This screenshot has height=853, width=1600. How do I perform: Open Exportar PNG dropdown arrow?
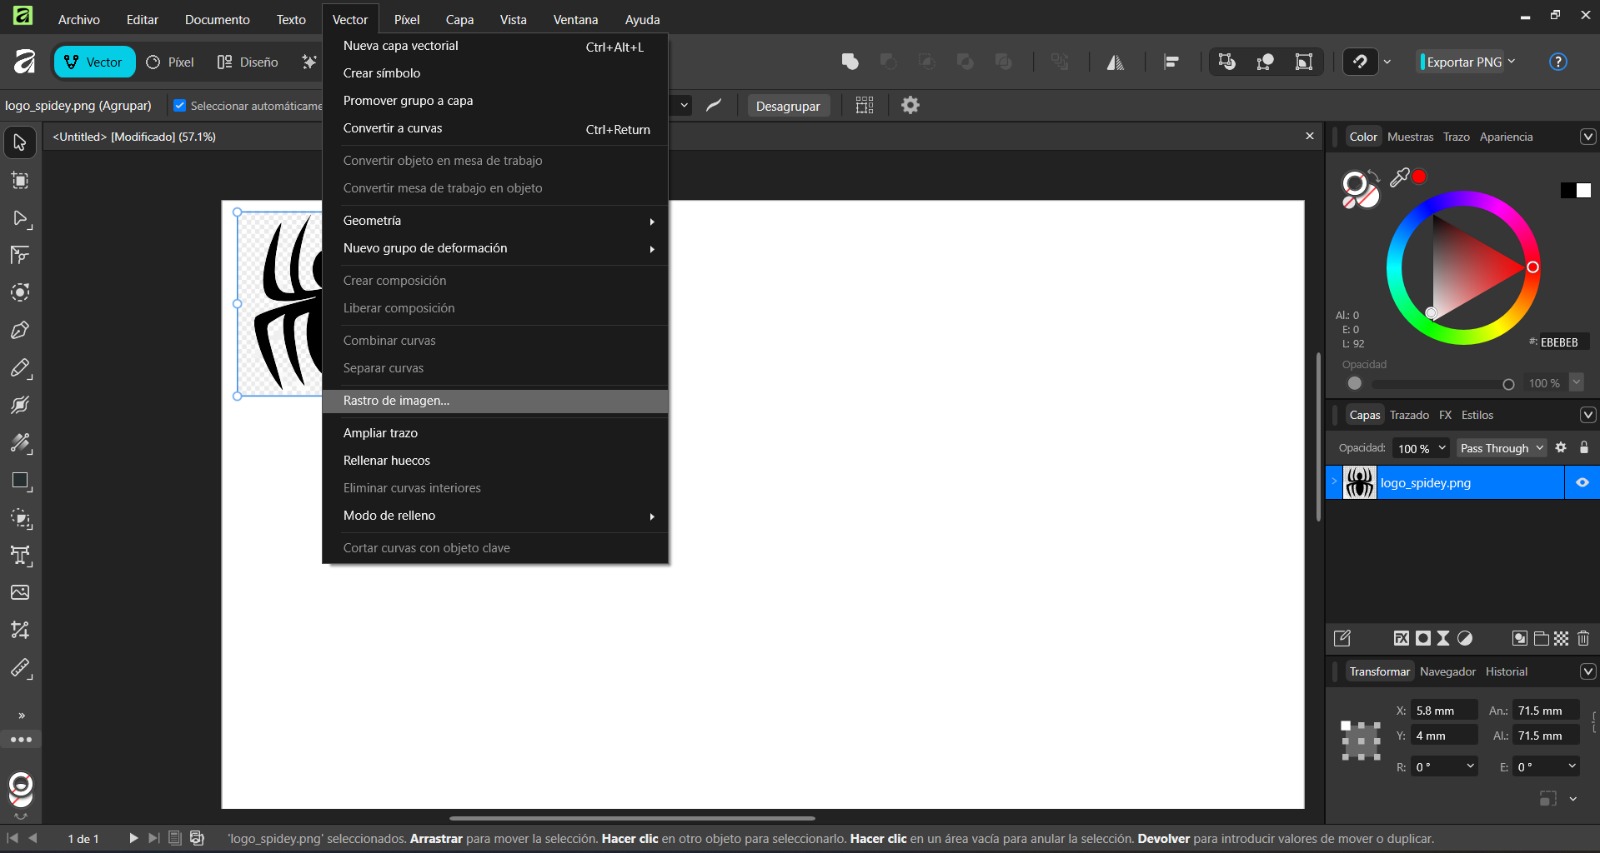click(1511, 62)
